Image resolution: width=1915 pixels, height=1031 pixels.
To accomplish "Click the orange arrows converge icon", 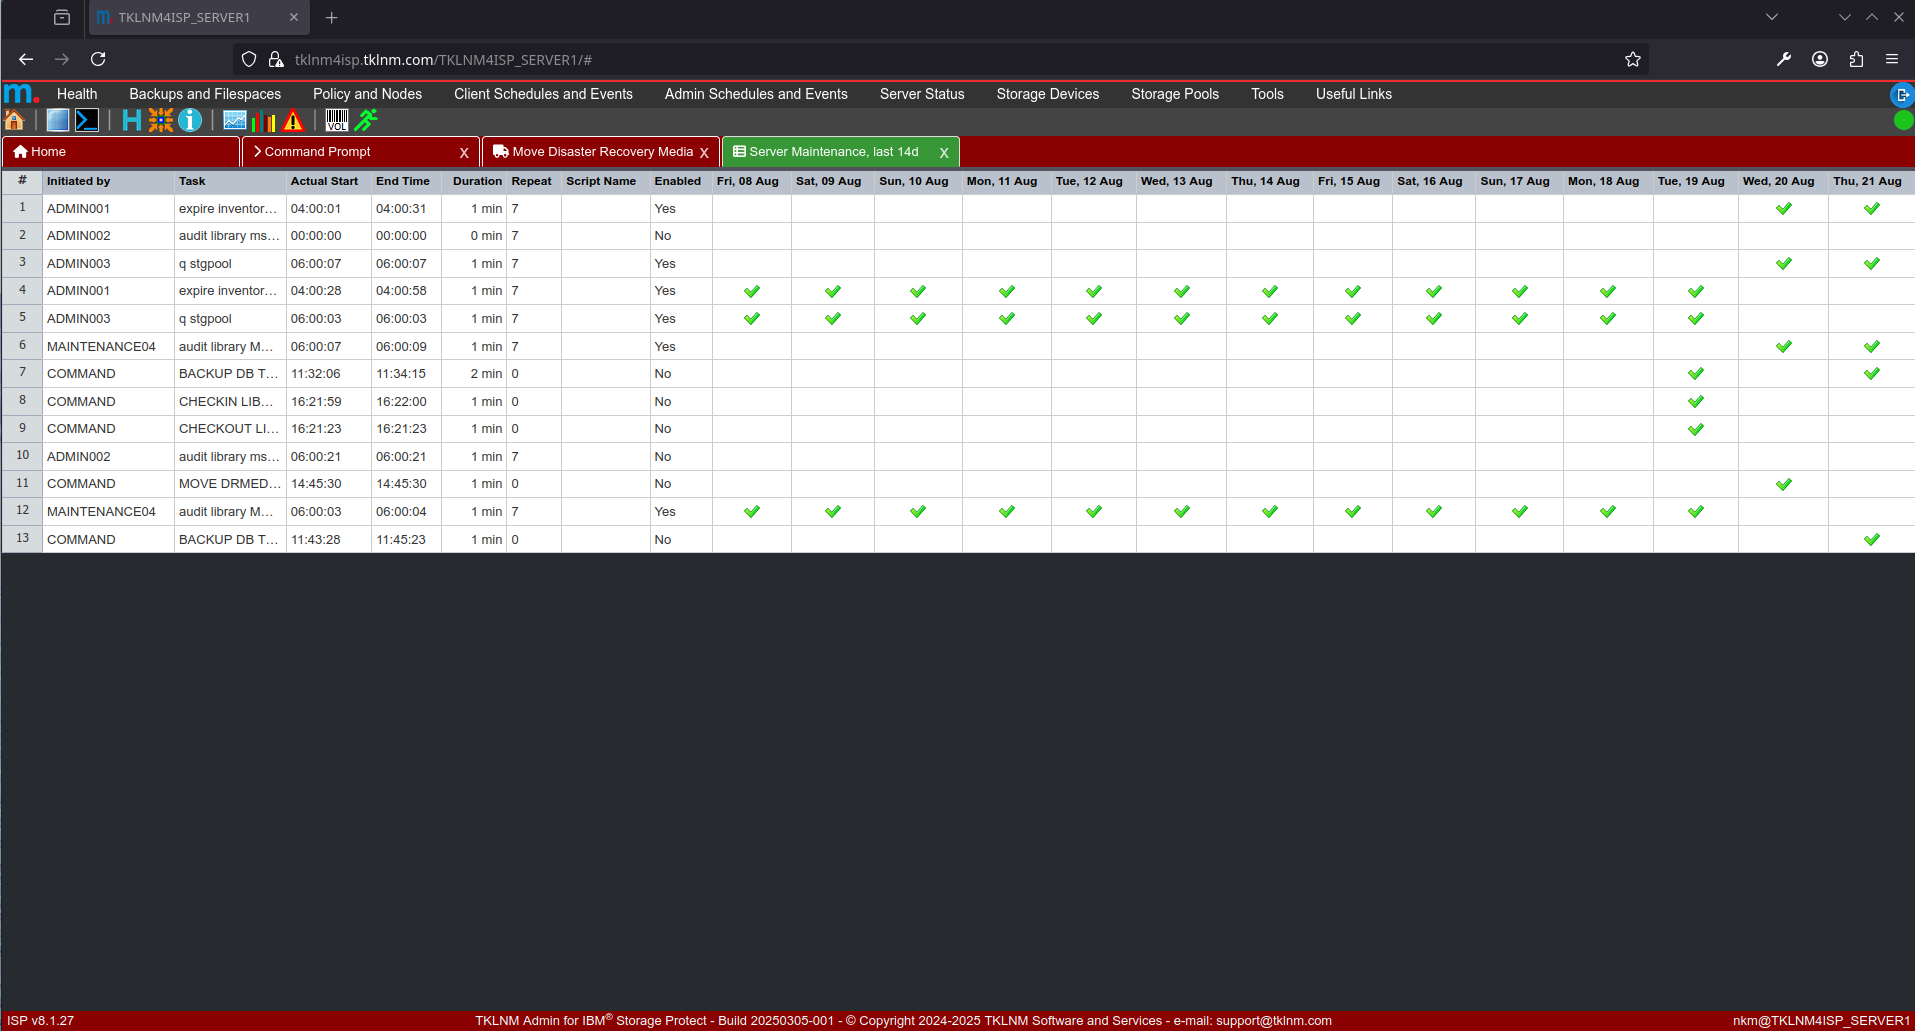I will point(161,121).
